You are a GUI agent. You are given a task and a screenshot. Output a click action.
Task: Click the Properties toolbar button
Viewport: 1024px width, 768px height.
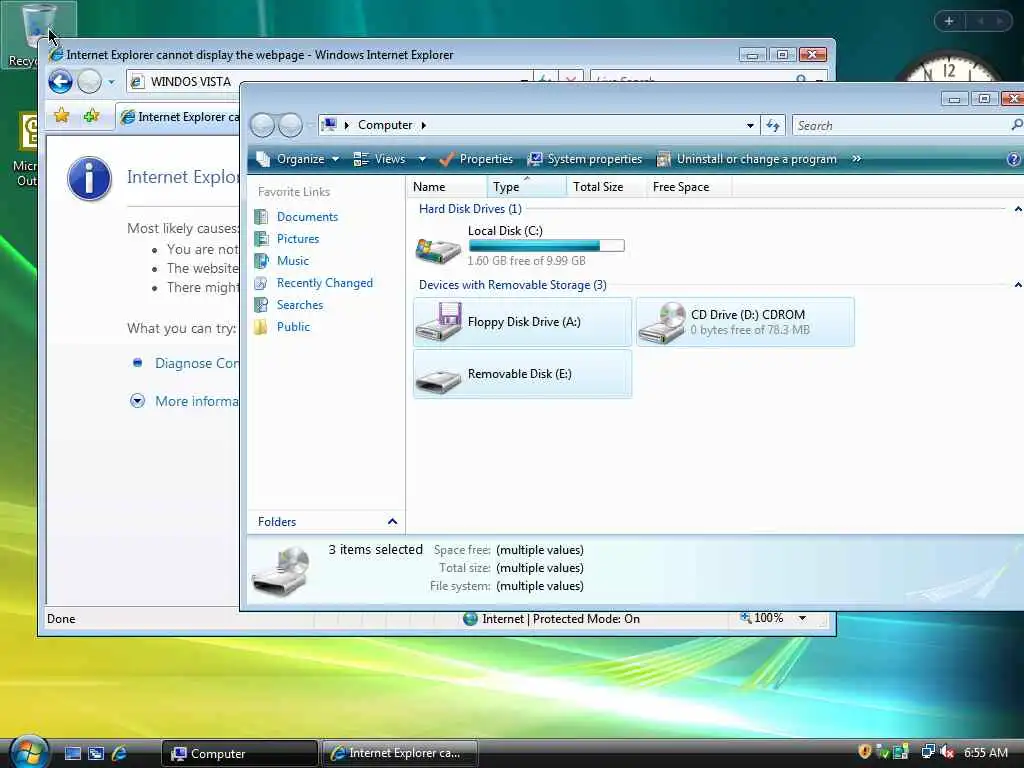pyautogui.click(x=476, y=159)
